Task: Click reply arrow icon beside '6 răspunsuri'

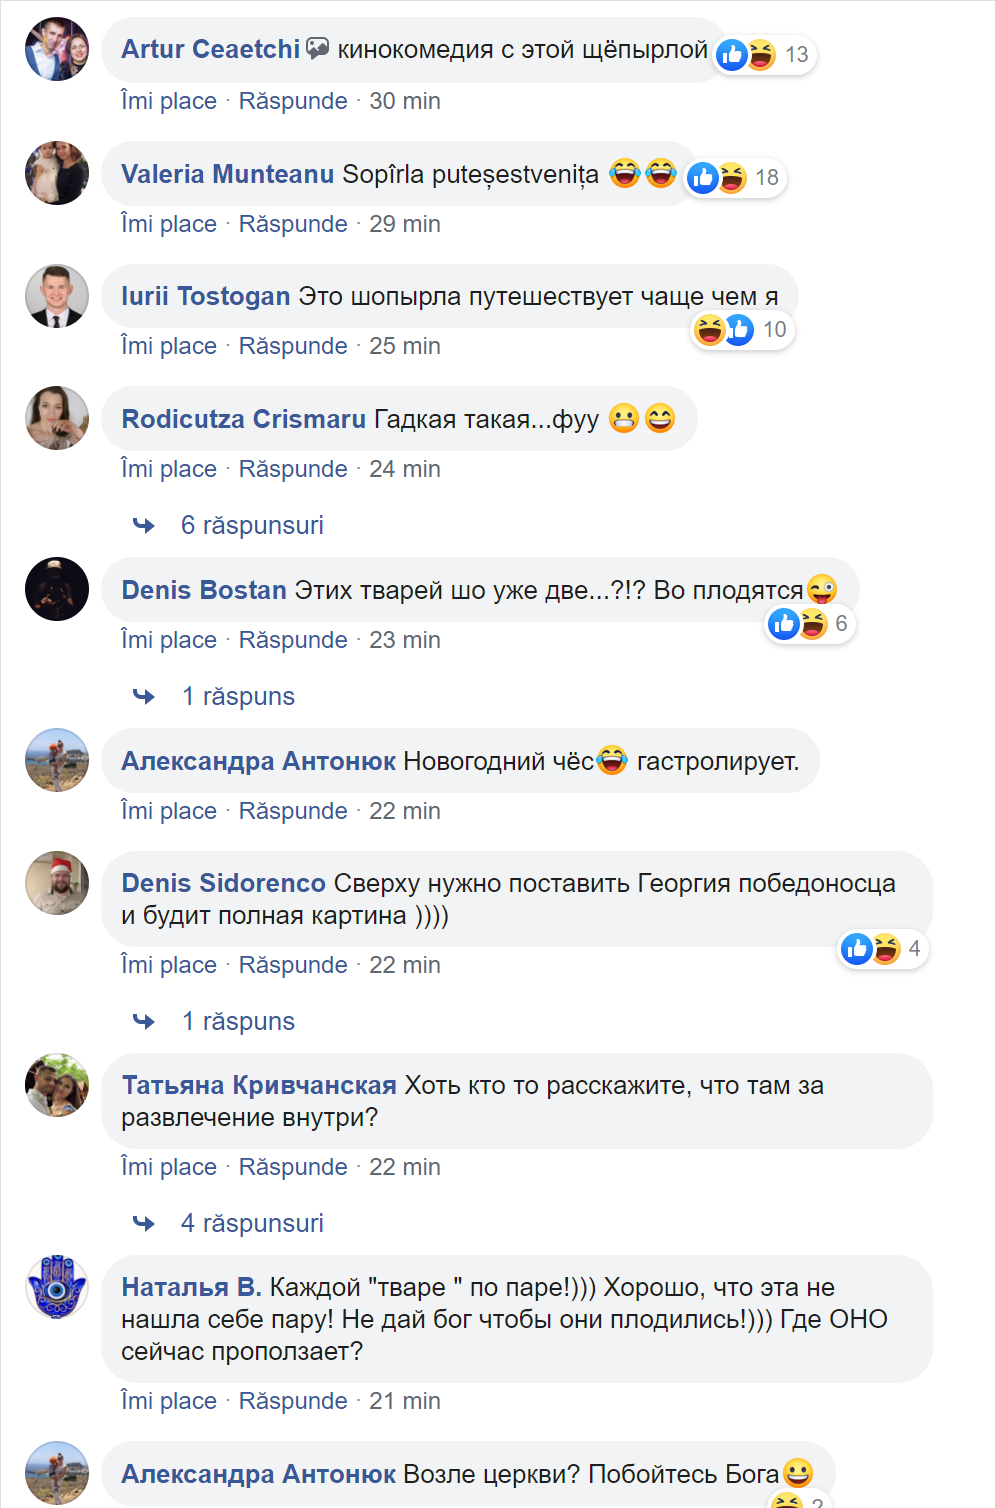Action: [x=144, y=525]
